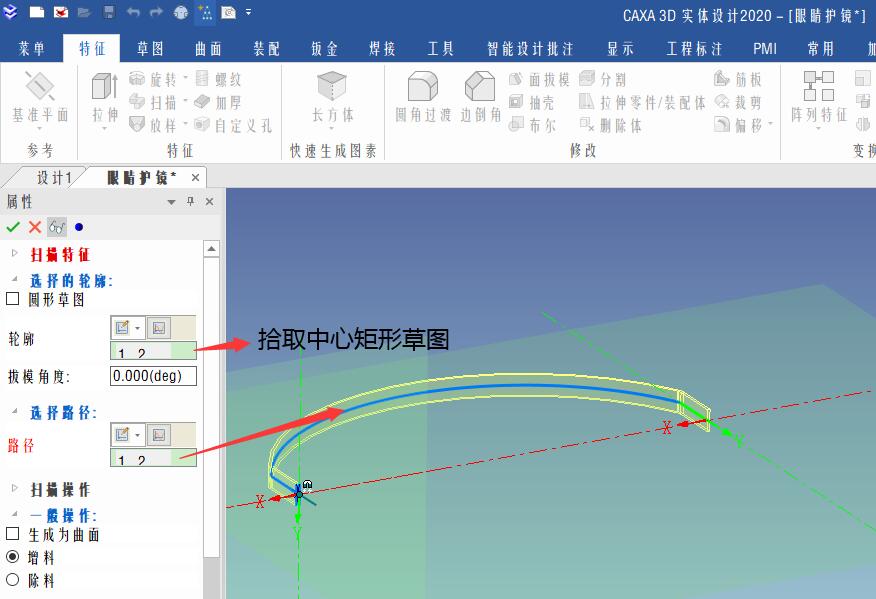Open the 偏移 dropdown arrow
This screenshot has height=599, width=876.
768,124
